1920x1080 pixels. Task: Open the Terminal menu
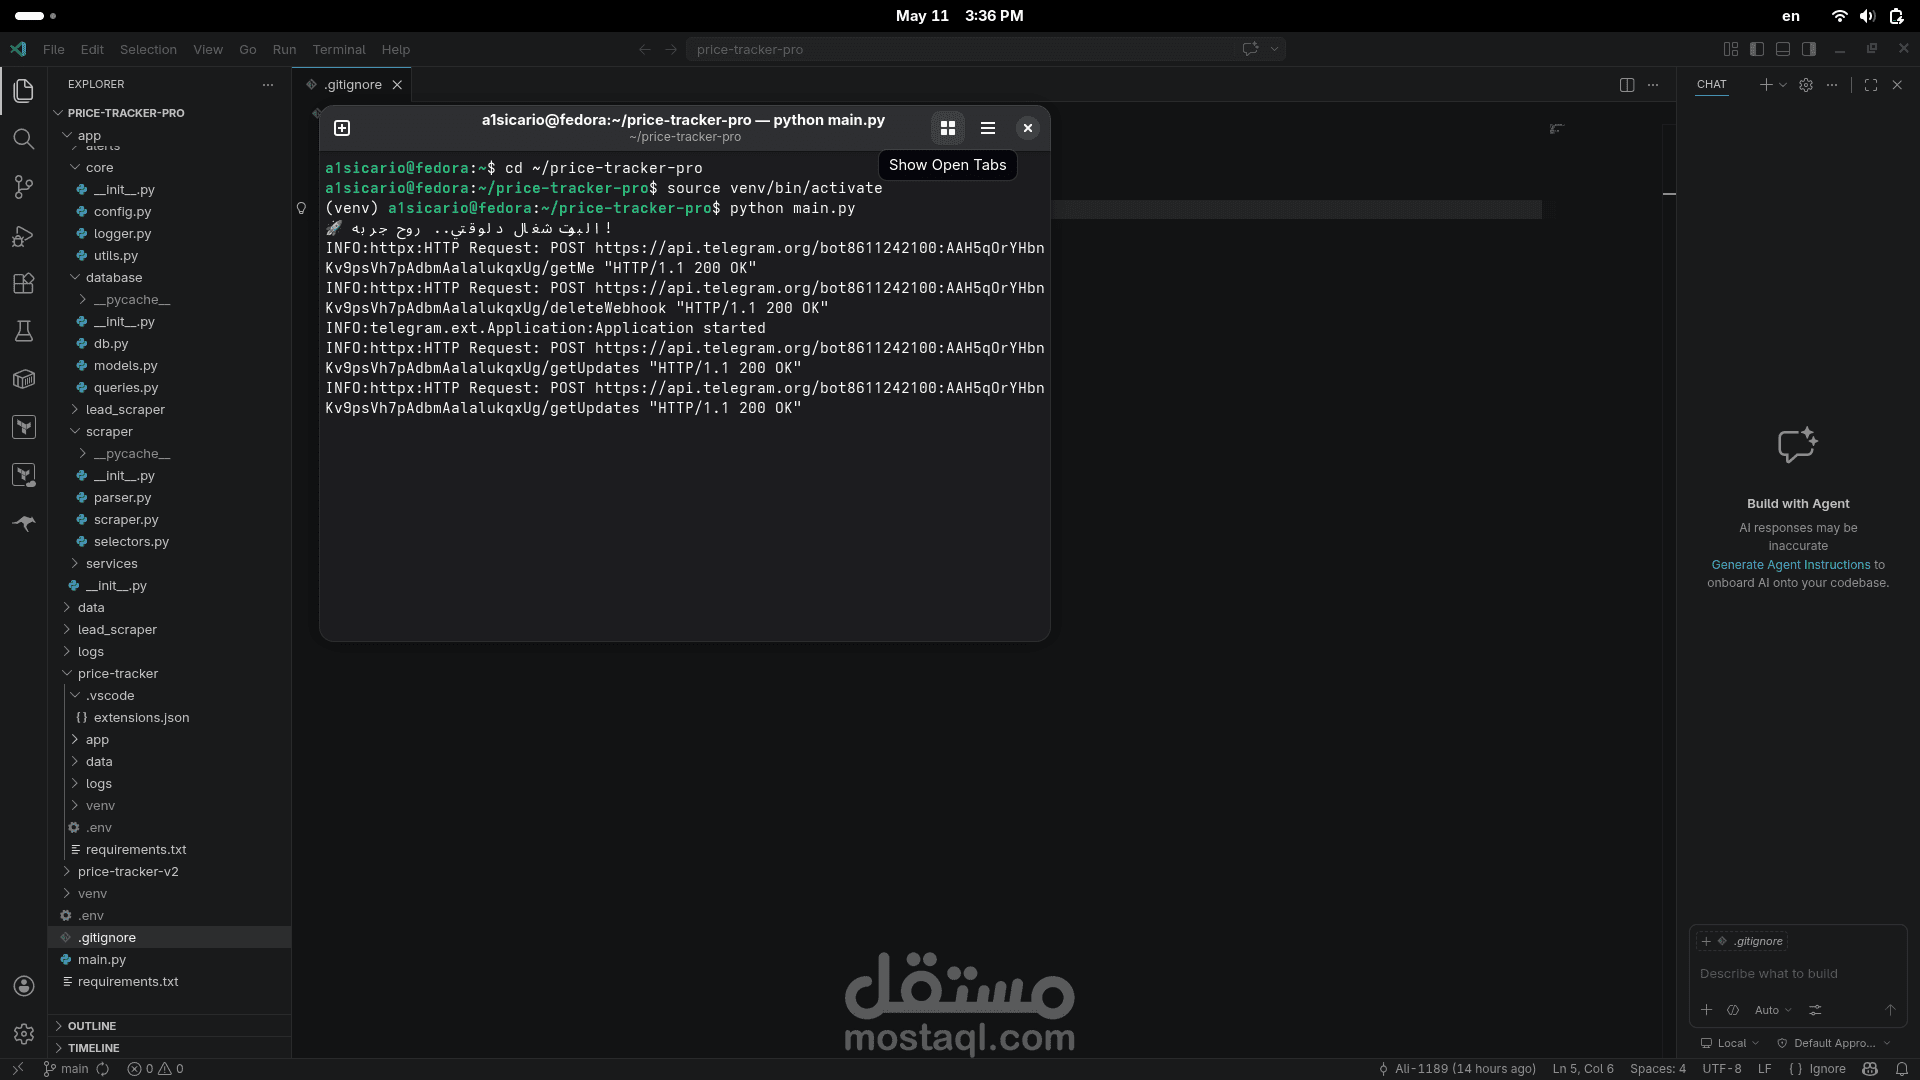[x=339, y=49]
